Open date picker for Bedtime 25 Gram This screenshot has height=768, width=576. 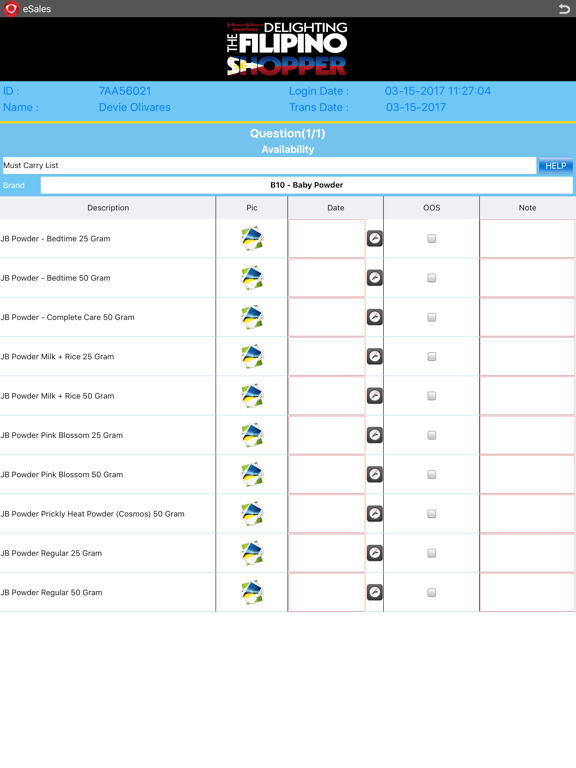coord(375,239)
